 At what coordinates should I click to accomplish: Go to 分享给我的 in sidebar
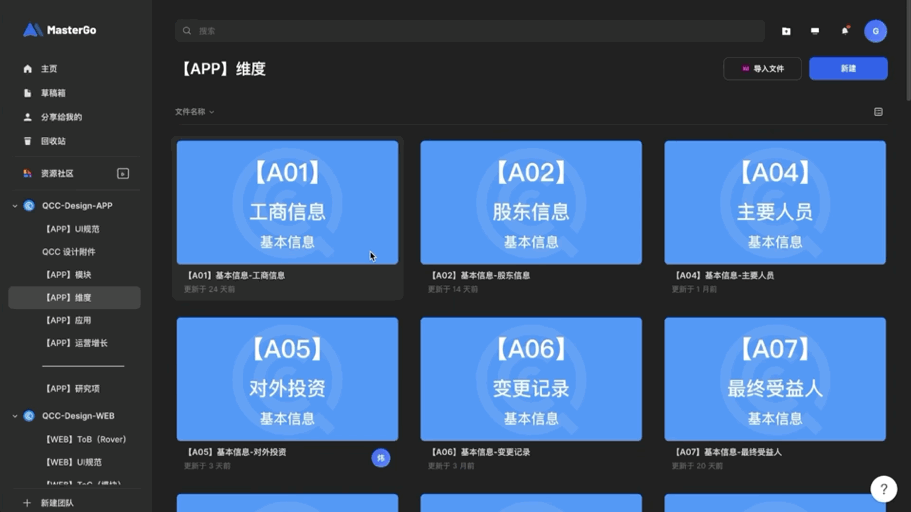click(x=61, y=117)
